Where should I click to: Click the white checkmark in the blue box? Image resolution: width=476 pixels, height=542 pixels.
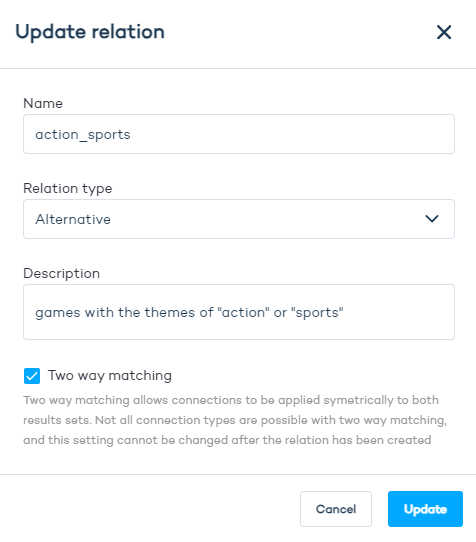[32, 376]
